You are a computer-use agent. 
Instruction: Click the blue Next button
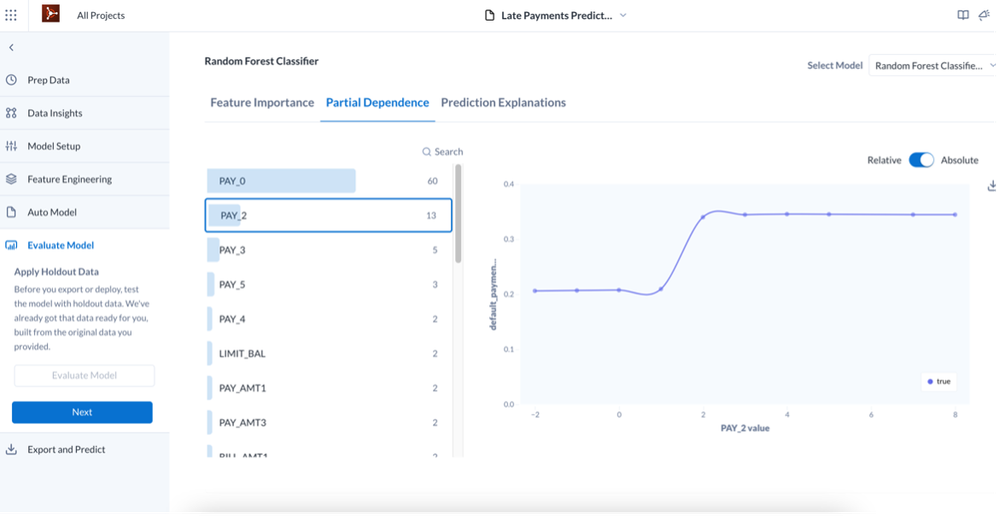(82, 412)
